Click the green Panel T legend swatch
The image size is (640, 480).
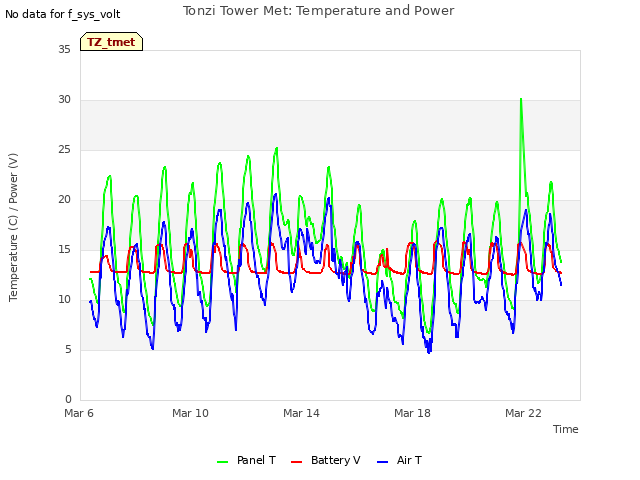tap(222, 462)
